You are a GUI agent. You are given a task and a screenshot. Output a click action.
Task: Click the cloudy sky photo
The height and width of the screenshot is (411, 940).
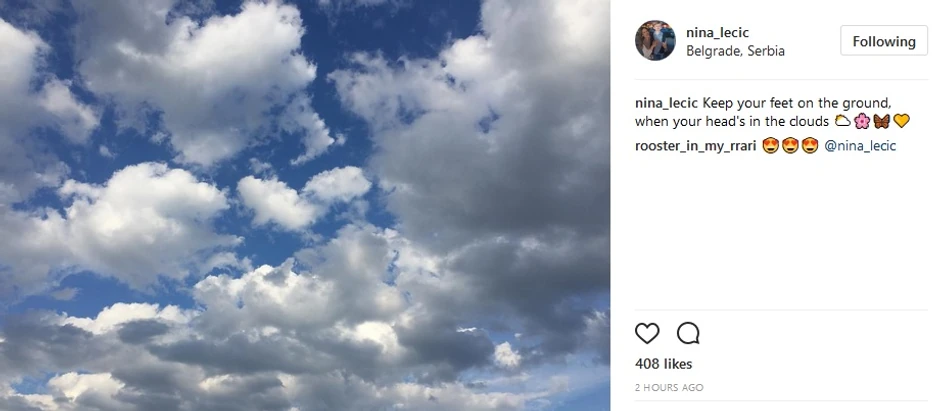305,205
